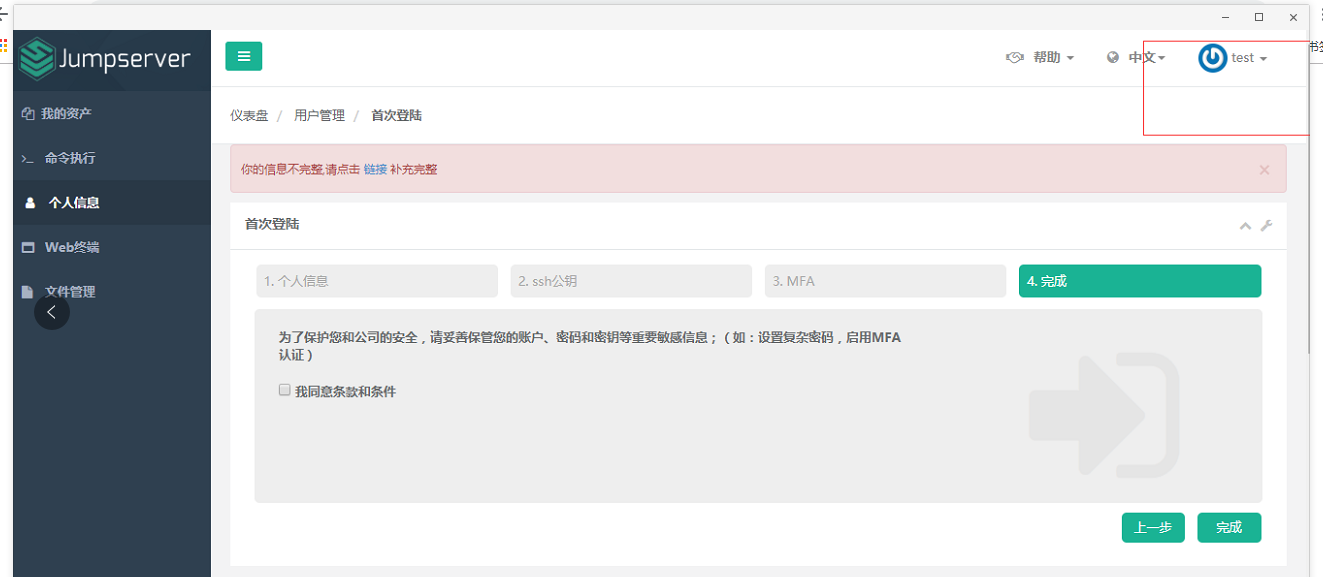
Task: Click the glasses icon next to 帮助
Action: pyautogui.click(x=1014, y=57)
